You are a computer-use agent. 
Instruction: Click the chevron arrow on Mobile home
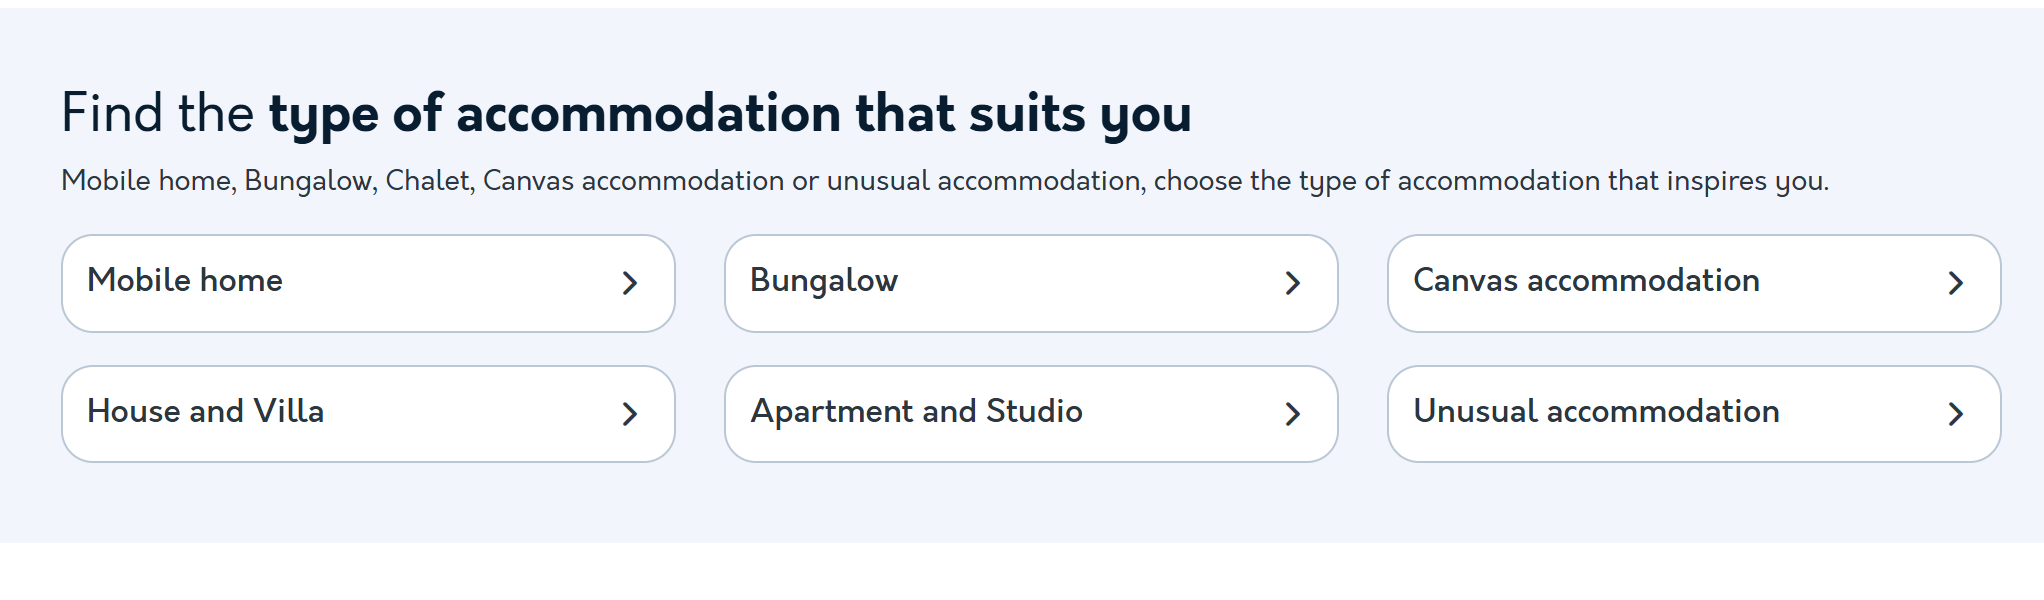click(x=629, y=283)
